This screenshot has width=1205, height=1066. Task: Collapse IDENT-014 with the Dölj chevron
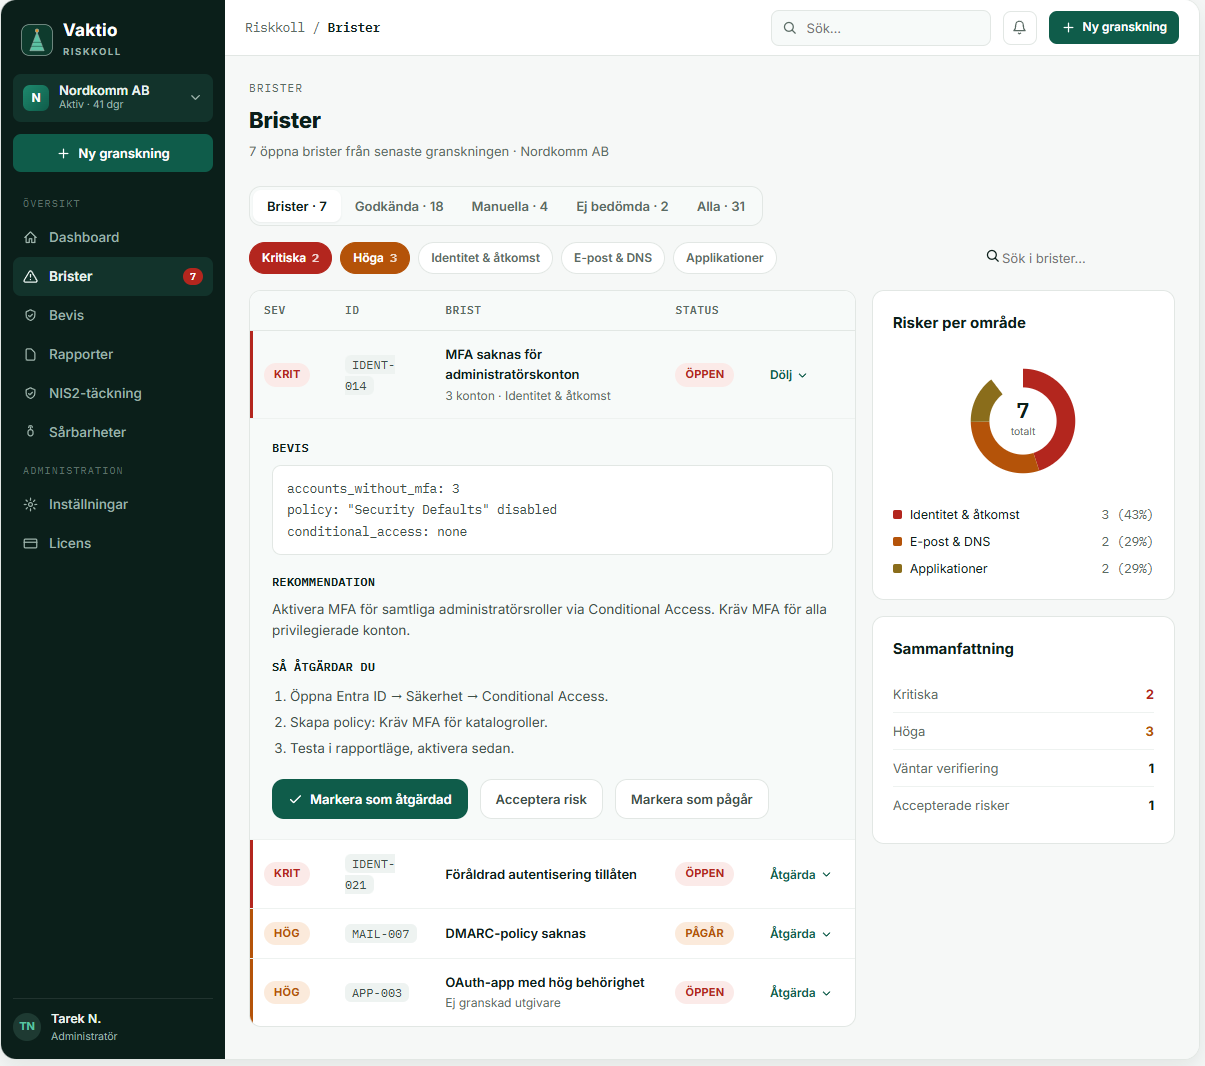tap(802, 375)
